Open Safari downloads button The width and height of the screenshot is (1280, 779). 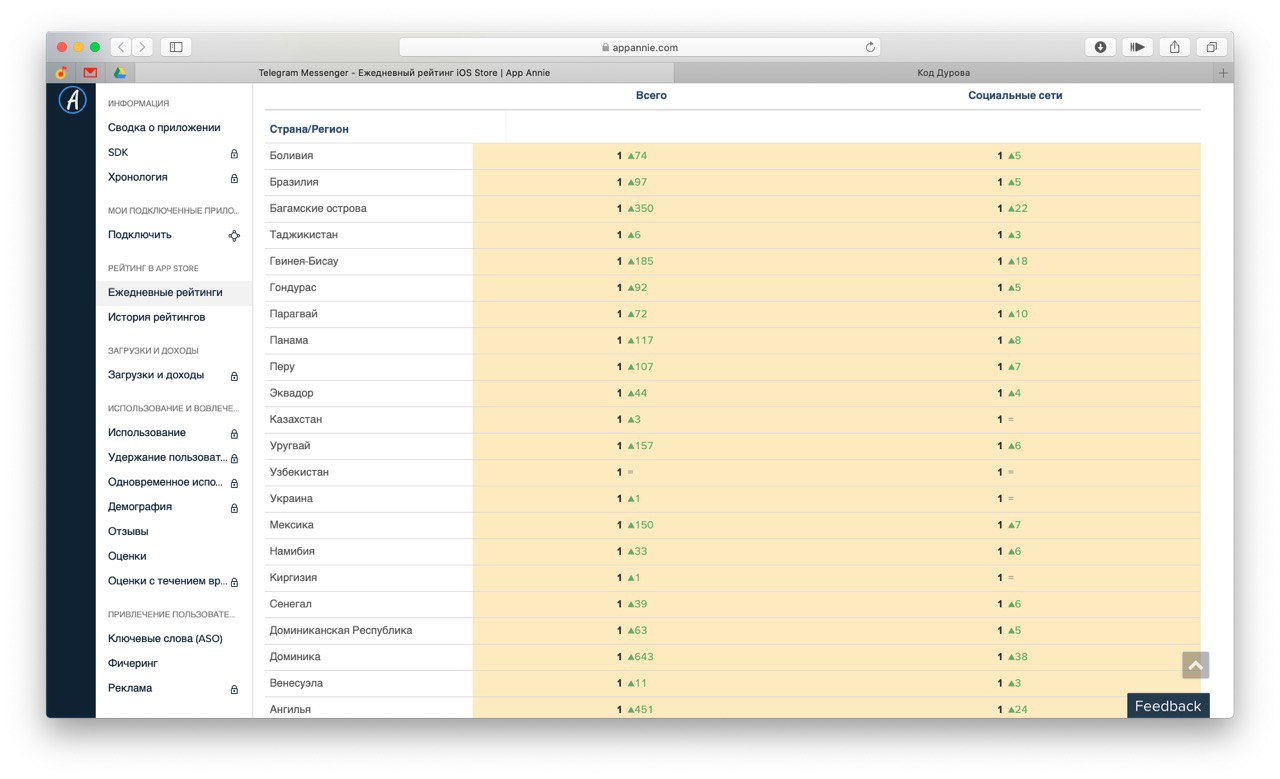(1100, 47)
